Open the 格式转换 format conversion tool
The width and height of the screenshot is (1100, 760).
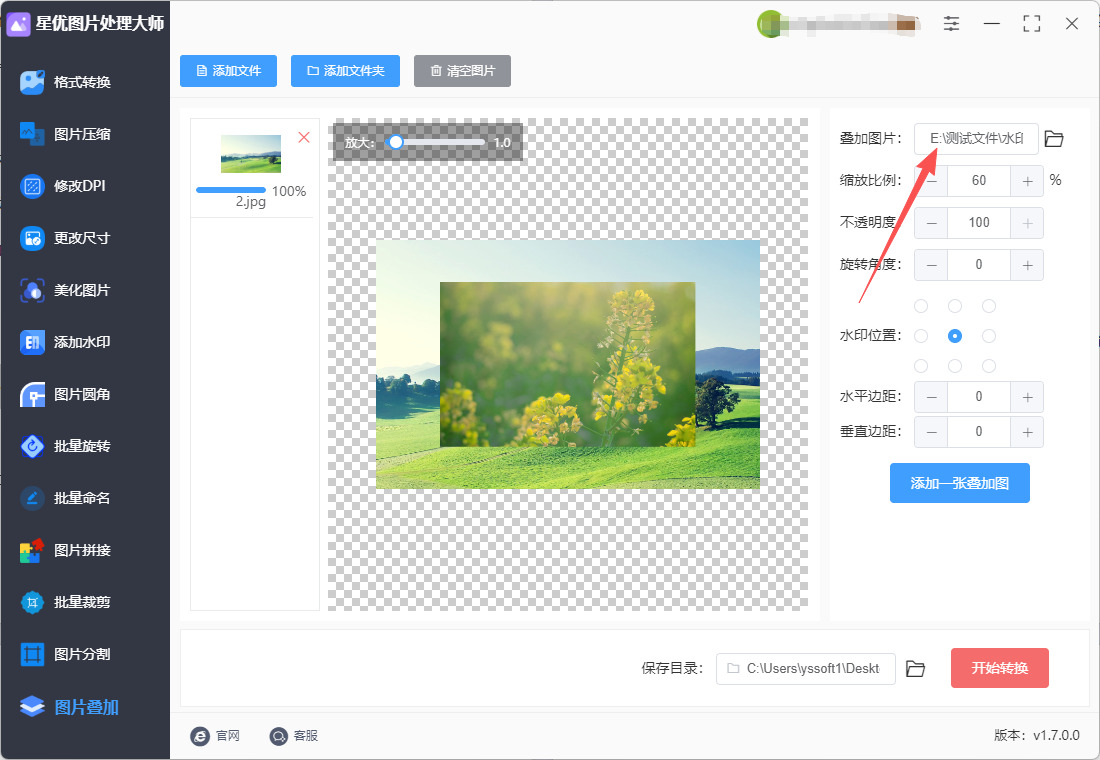click(66, 82)
